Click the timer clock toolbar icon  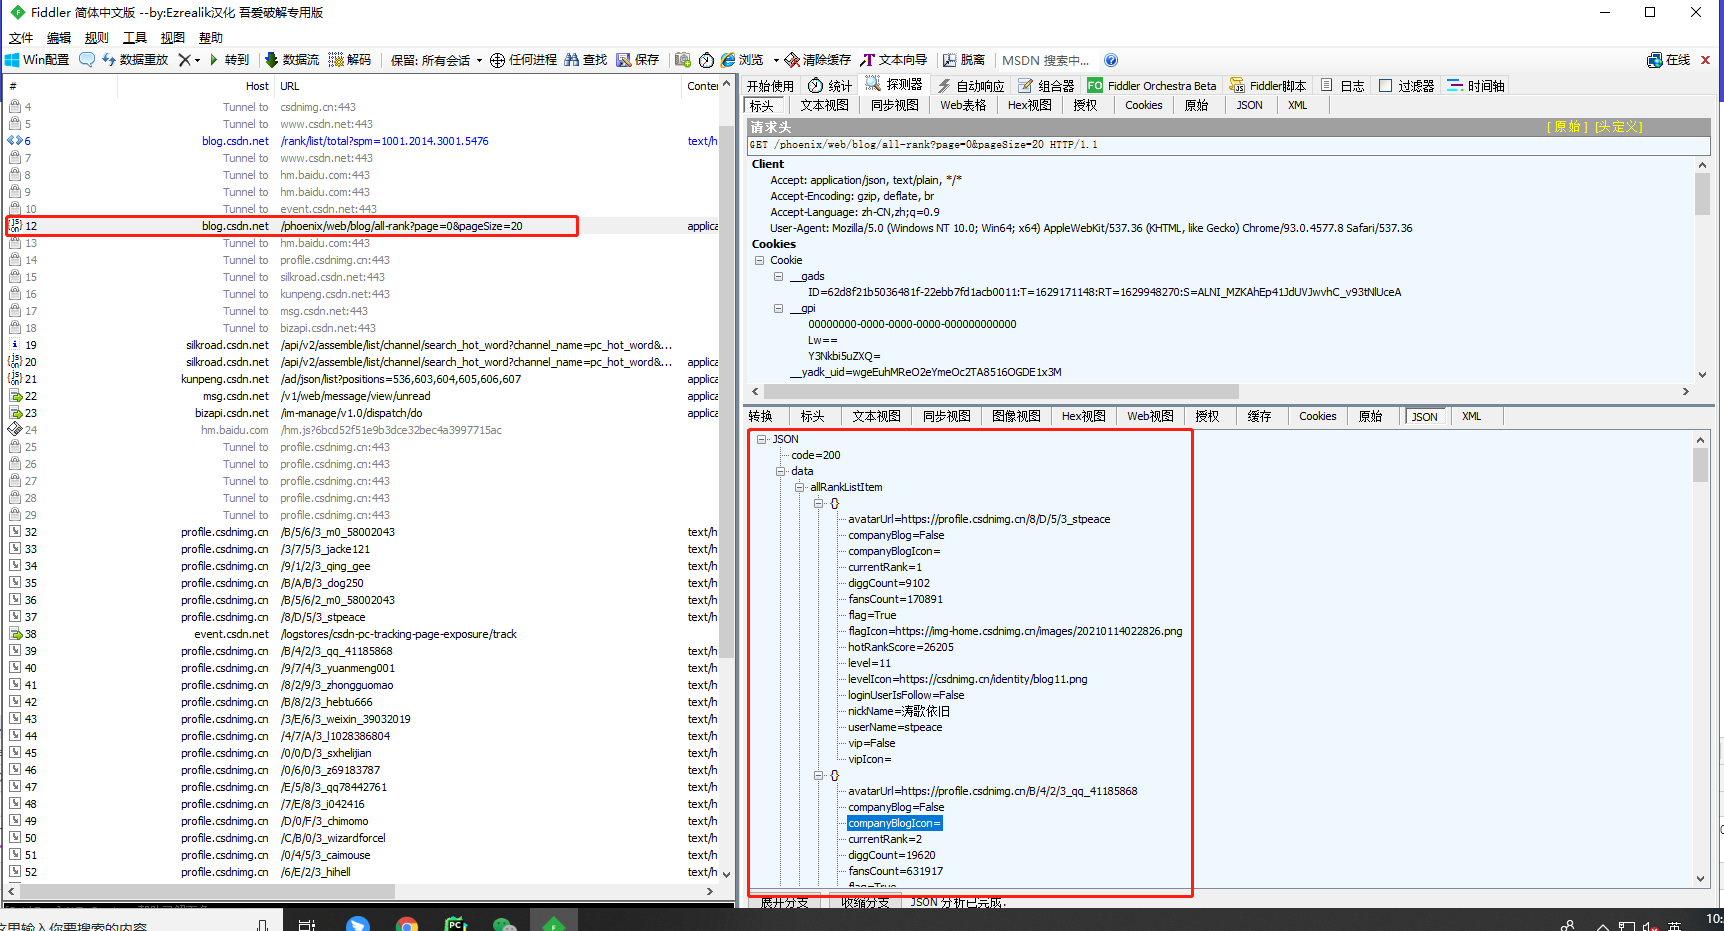tap(706, 60)
